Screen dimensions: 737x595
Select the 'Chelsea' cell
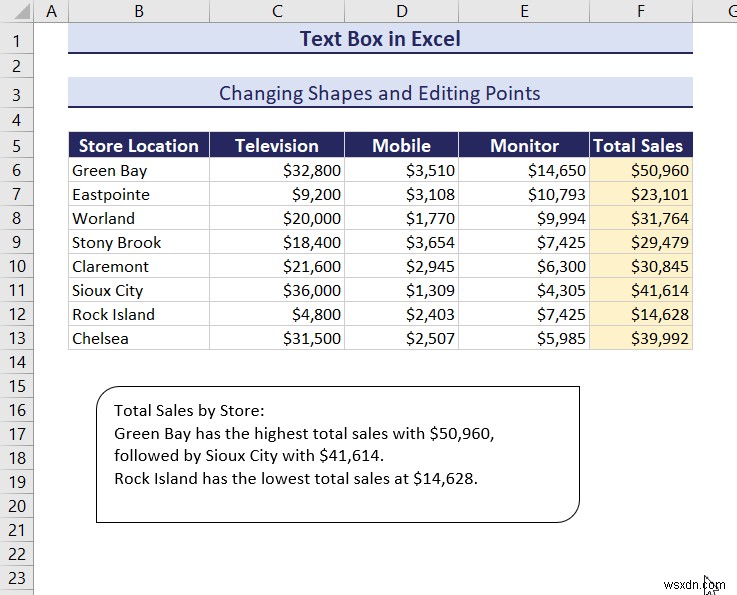click(x=139, y=338)
